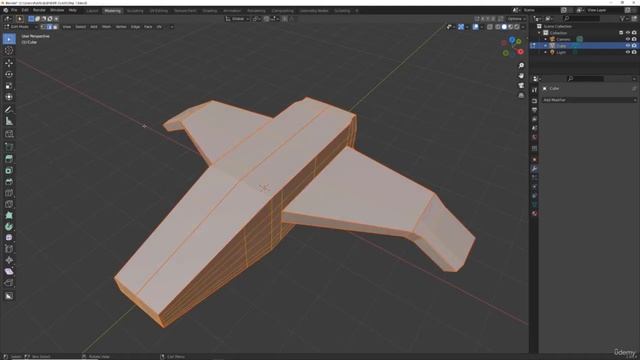Open the Edit Mode dropdown
This screenshot has height=360, width=640.
click(x=21, y=27)
